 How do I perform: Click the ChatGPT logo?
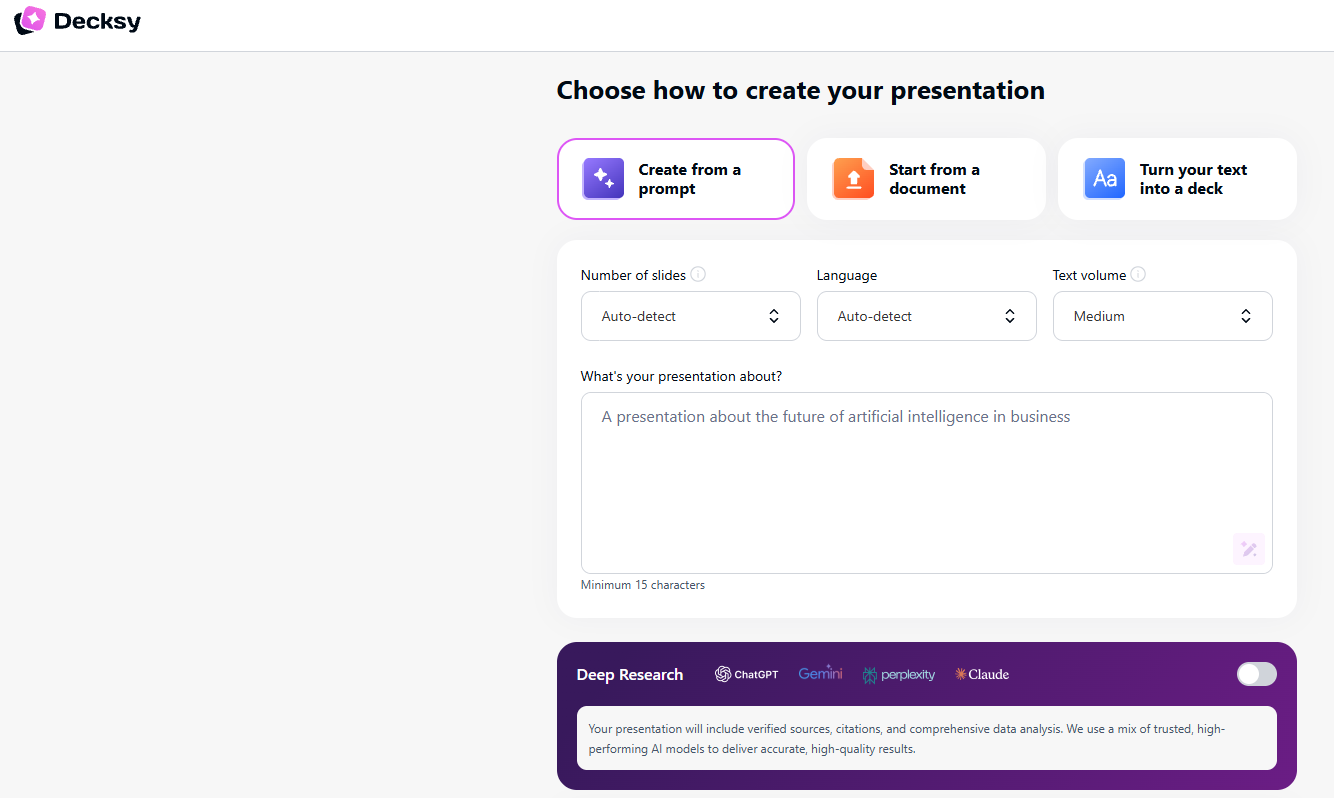coord(747,674)
